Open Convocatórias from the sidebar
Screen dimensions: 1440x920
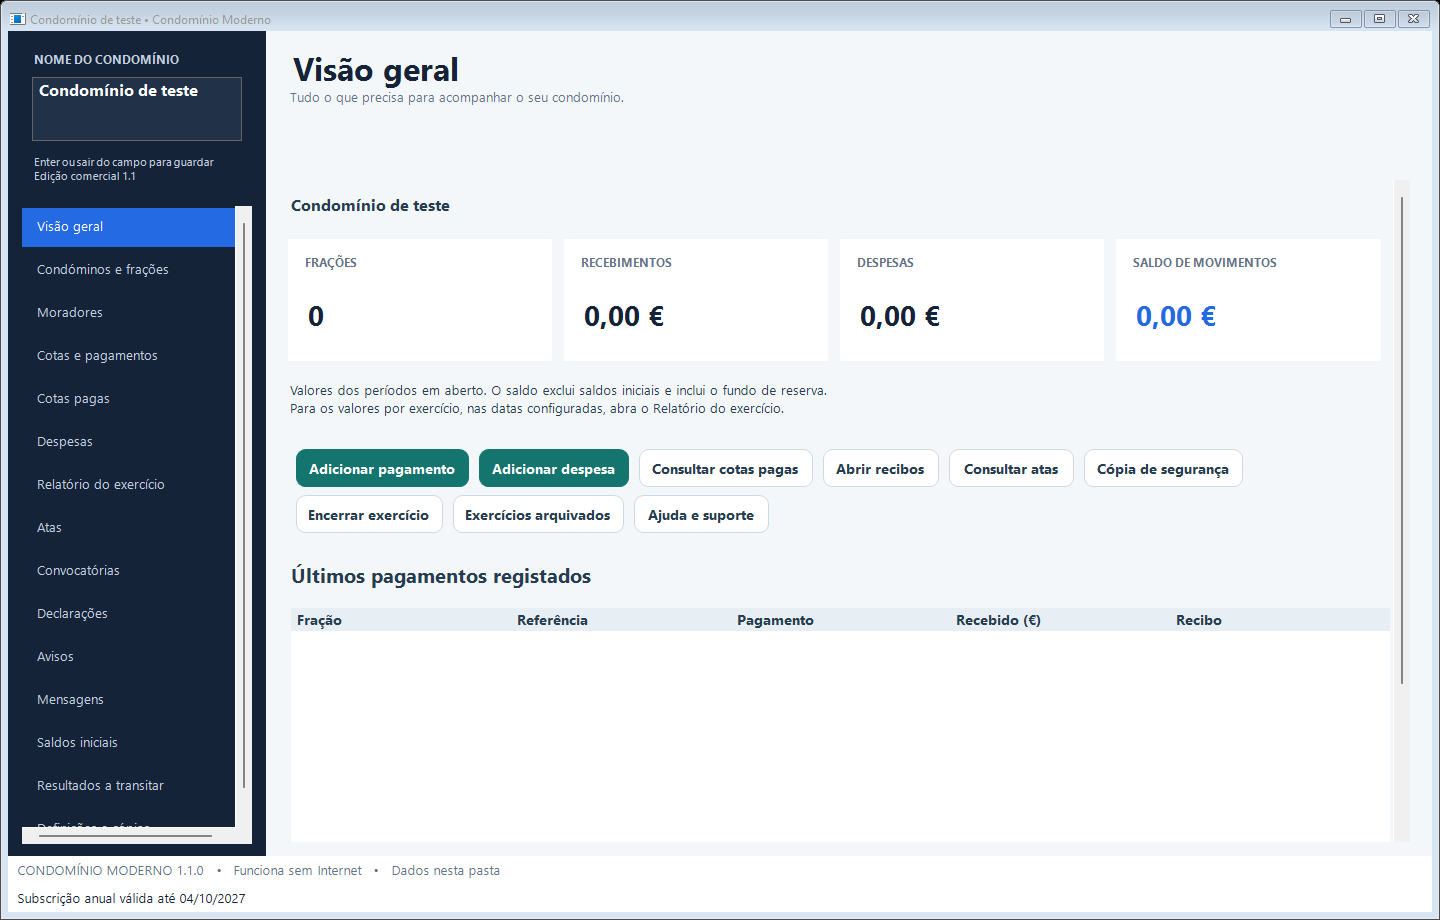pos(128,571)
